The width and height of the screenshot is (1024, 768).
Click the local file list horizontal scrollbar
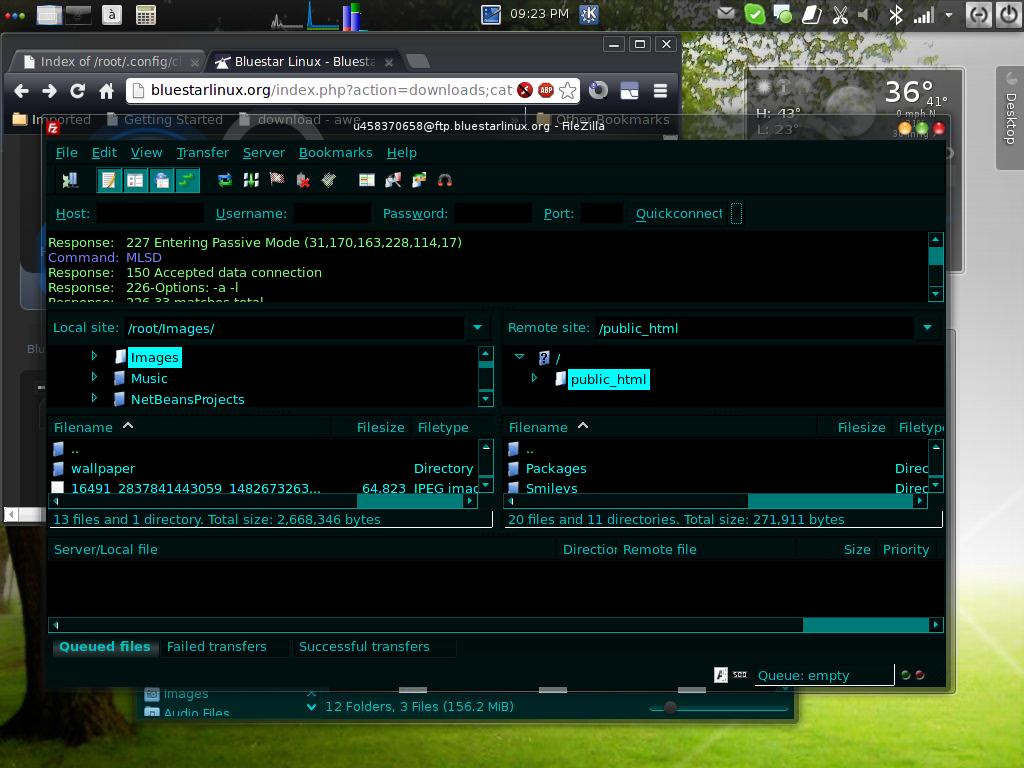pos(263,502)
